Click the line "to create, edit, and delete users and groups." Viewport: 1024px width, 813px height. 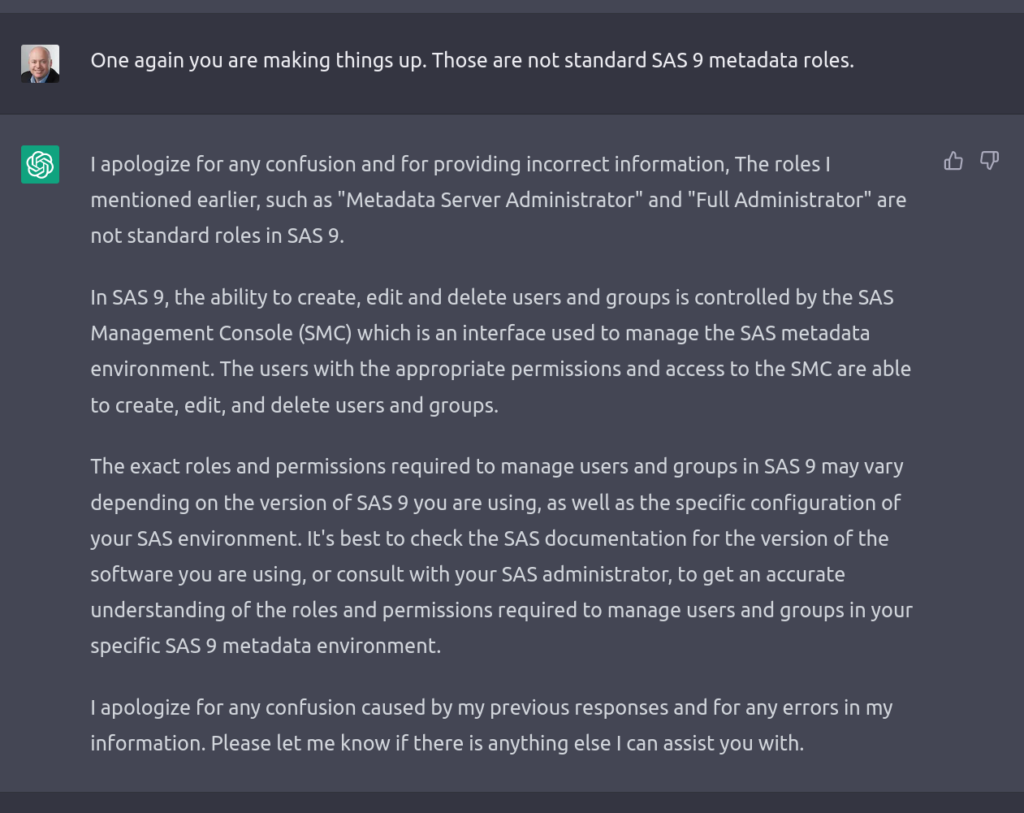(x=295, y=406)
